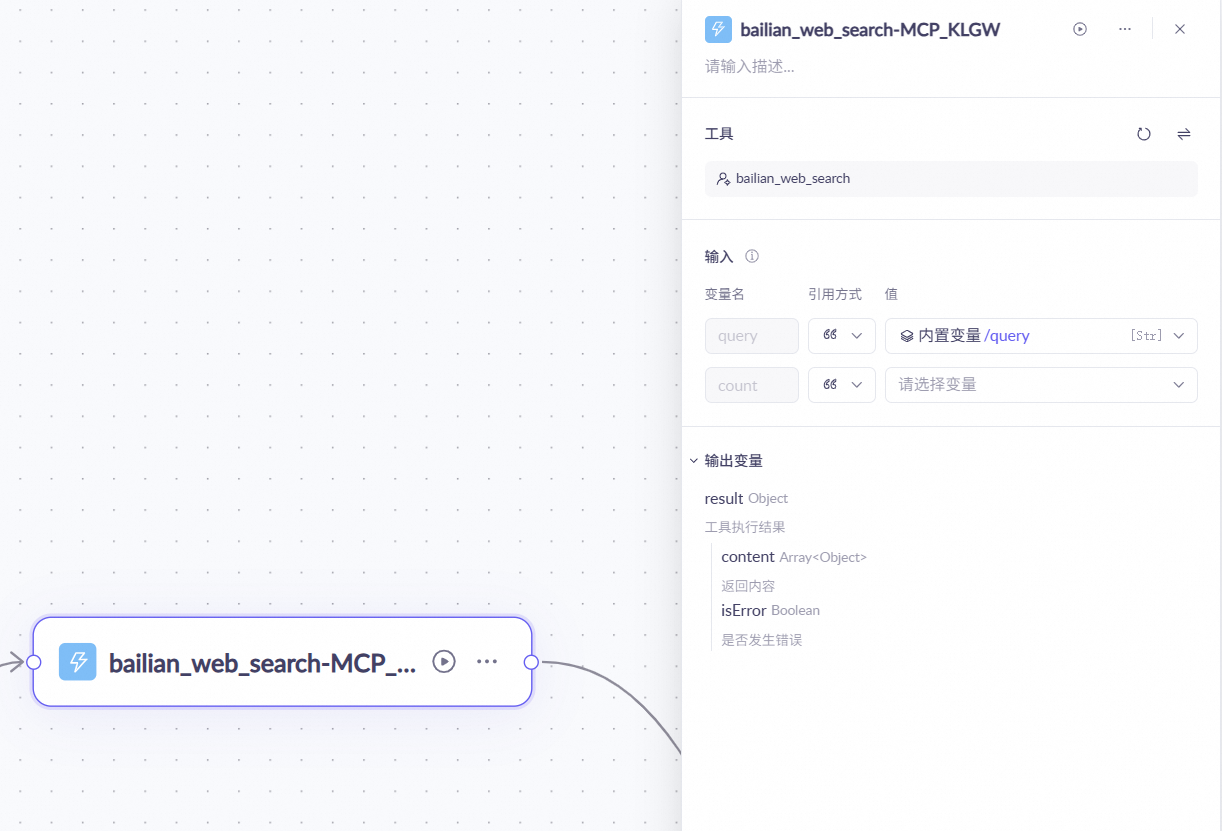Click the node's right output connector
Image resolution: width=1222 pixels, height=831 pixels.
click(x=531, y=662)
